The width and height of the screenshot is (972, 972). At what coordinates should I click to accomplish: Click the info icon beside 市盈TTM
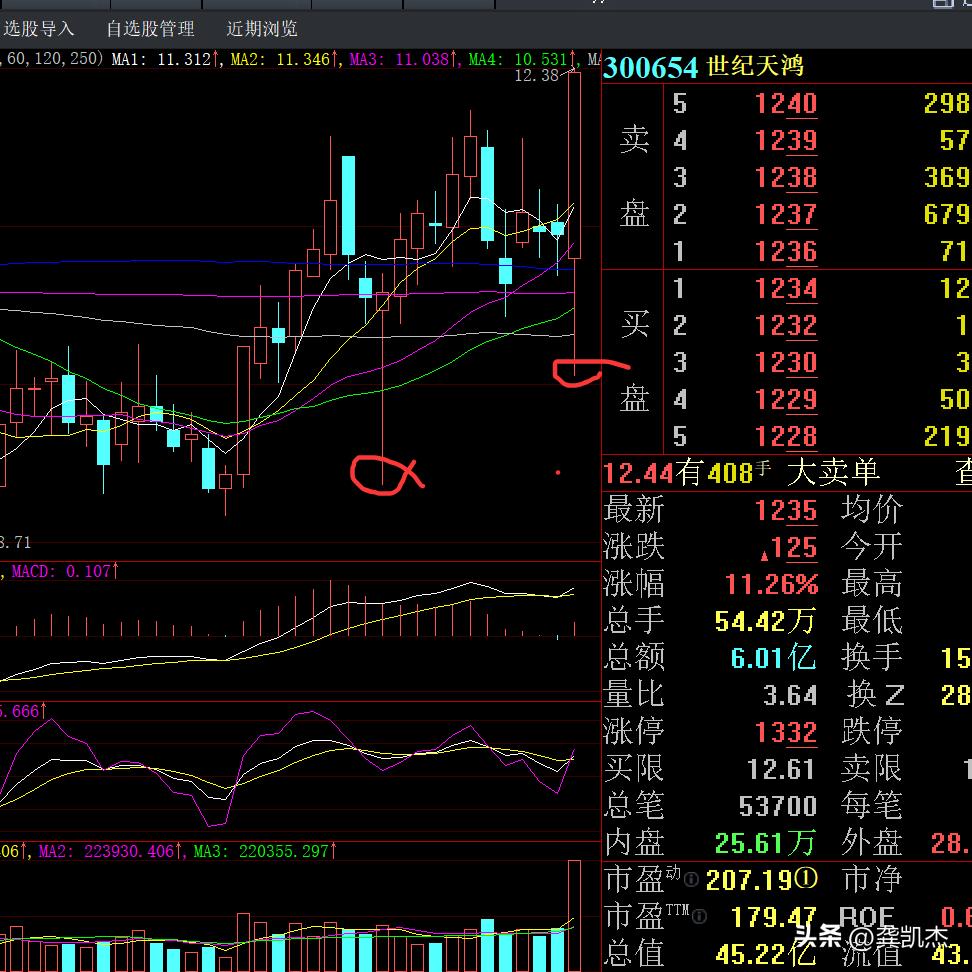coord(699,916)
